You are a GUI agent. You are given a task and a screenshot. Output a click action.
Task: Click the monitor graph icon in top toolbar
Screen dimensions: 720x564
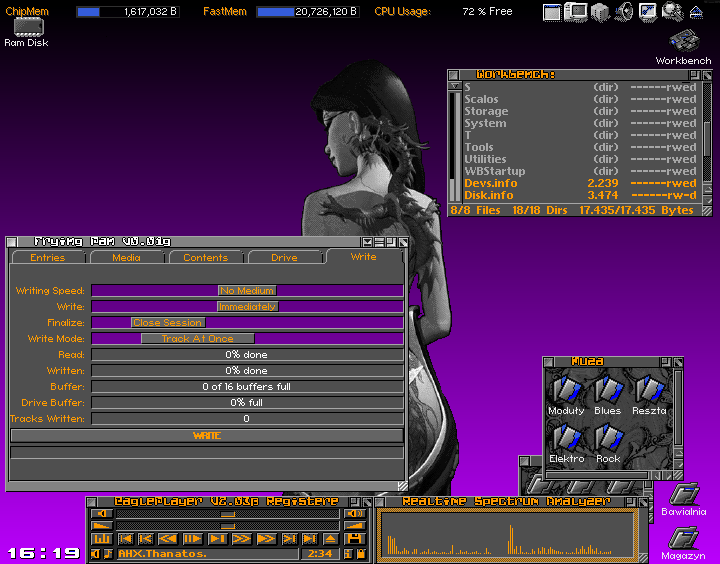pos(648,12)
